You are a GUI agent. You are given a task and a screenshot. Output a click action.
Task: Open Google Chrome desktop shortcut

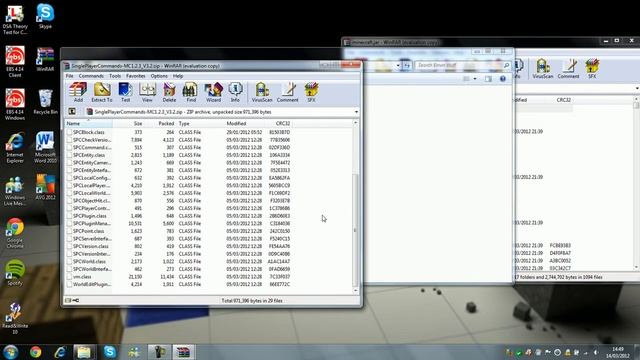(15, 233)
